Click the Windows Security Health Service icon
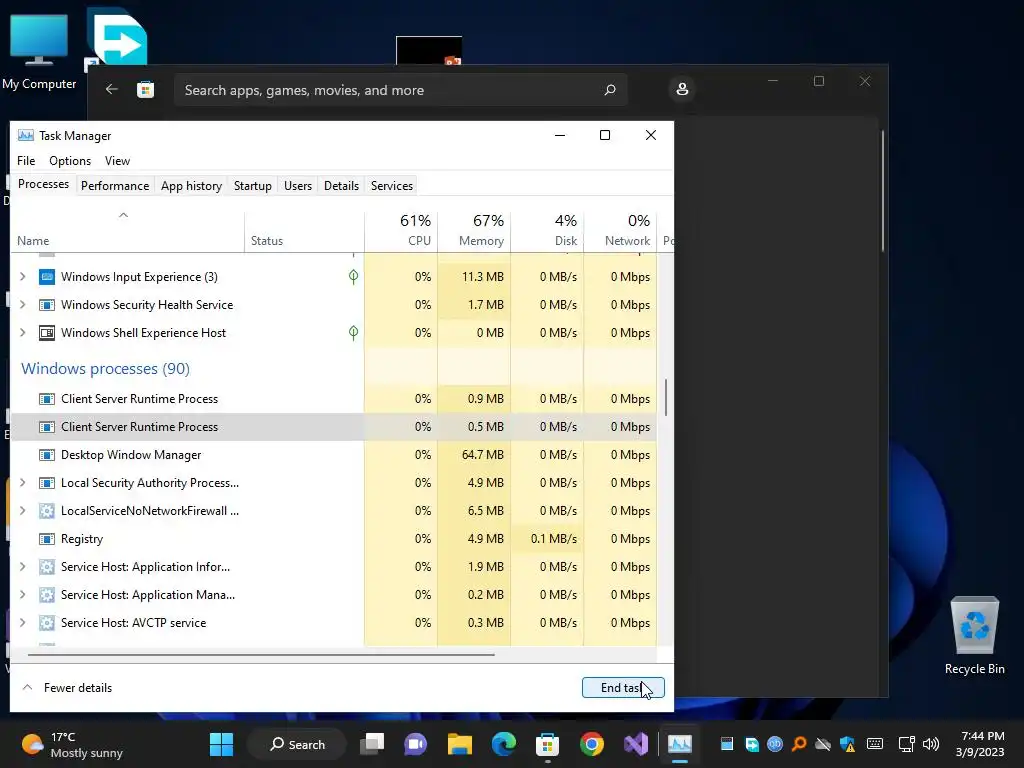 46,305
